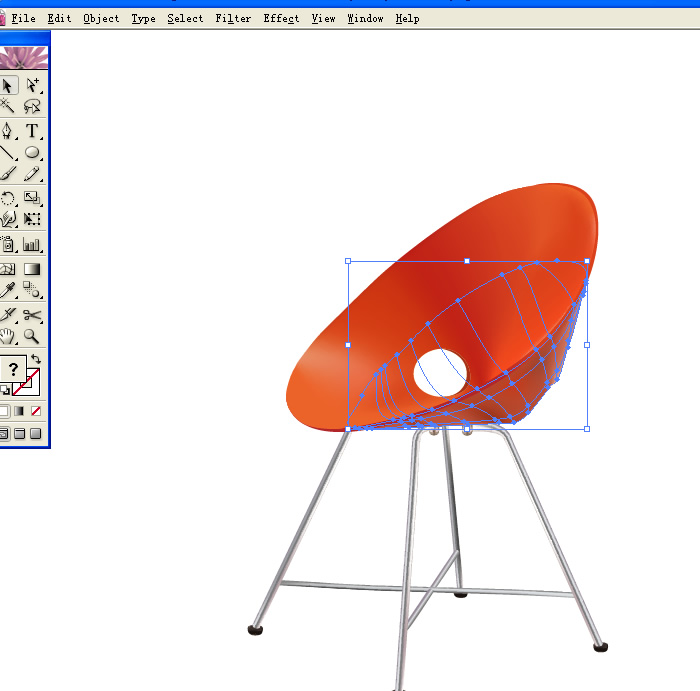Select the Group Selection arrow-plus tool
700x691 pixels.
[x=33, y=85]
